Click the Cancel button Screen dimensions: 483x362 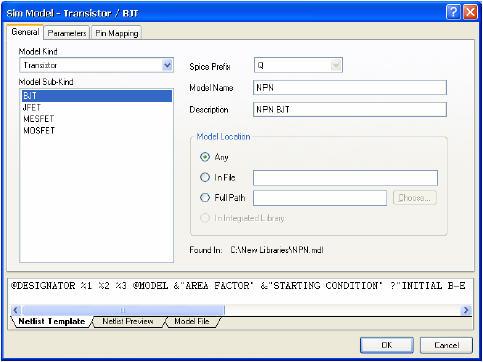[x=446, y=345]
